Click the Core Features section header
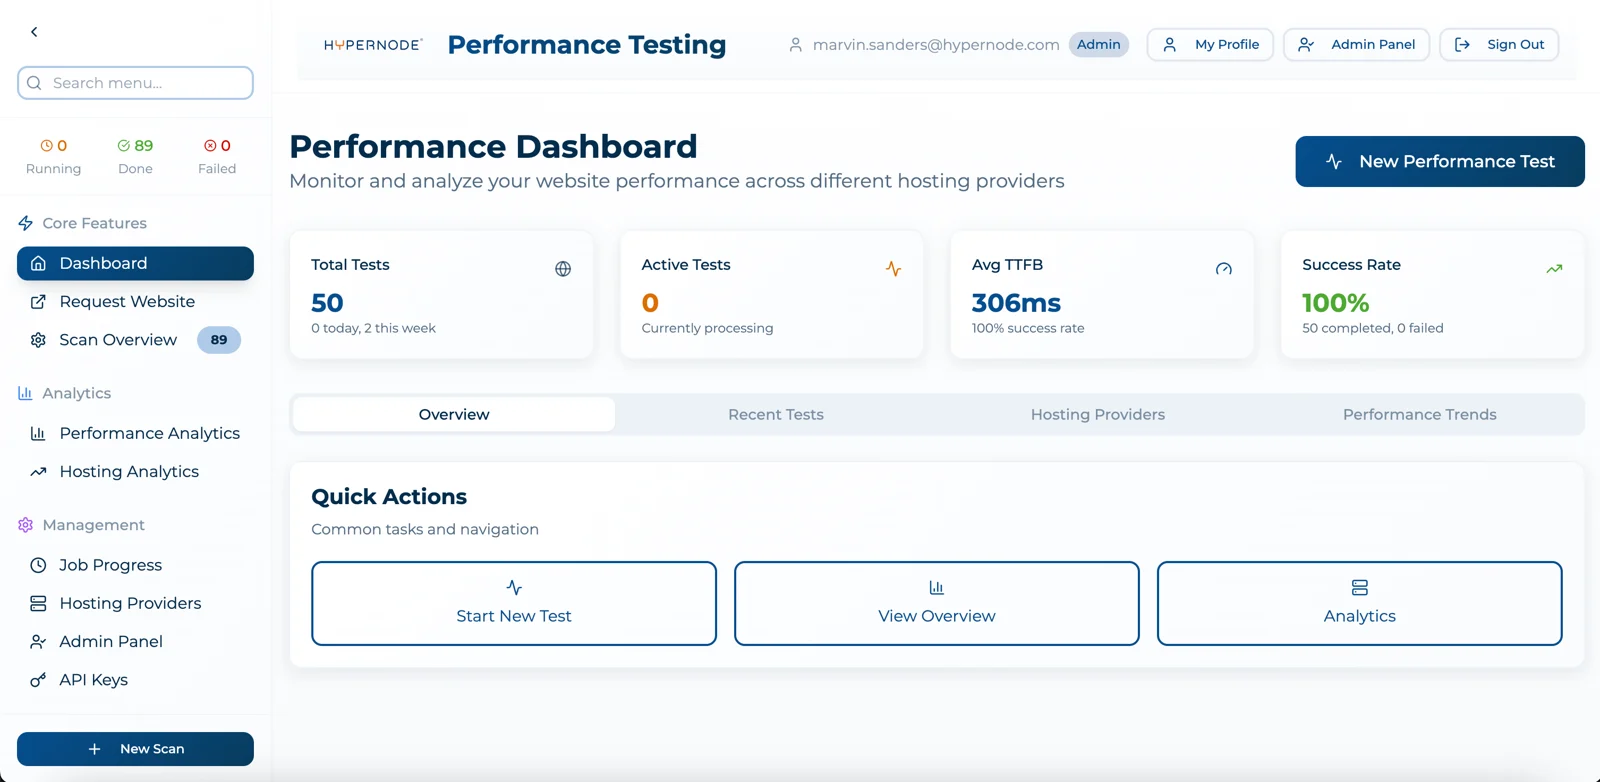This screenshot has width=1600, height=782. [x=94, y=223]
